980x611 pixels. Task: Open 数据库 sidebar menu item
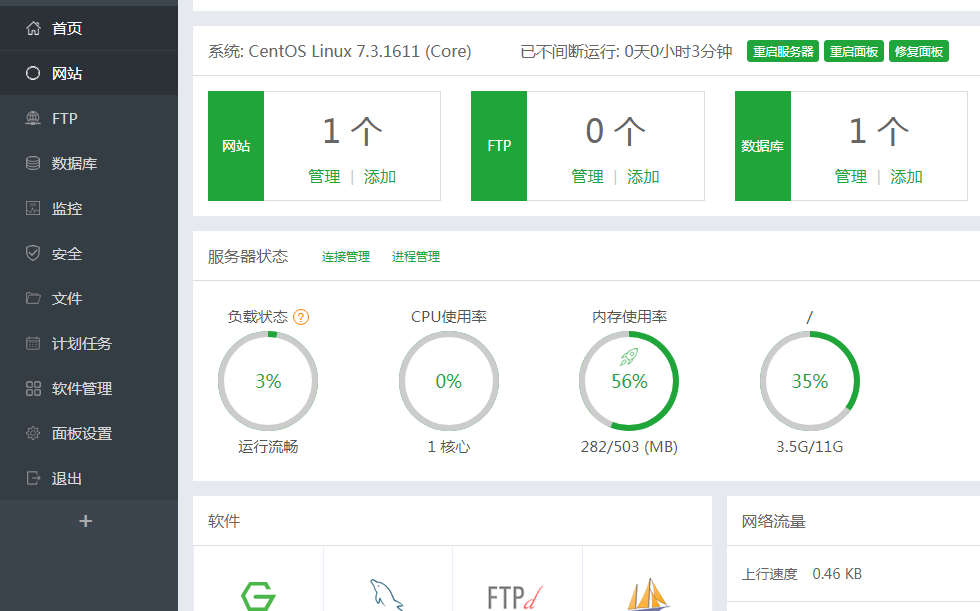(89, 163)
